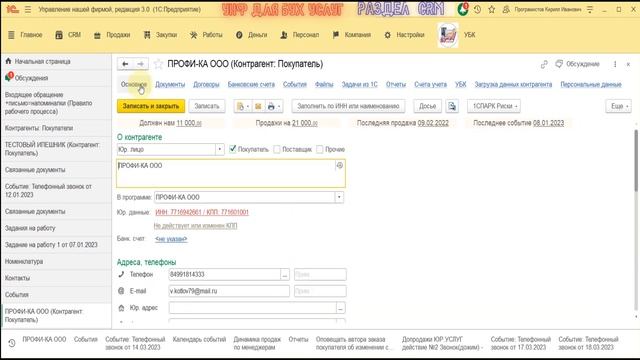640x360 pixels.
Task: Click the vertical form scrollbar
Action: [x=636, y=160]
